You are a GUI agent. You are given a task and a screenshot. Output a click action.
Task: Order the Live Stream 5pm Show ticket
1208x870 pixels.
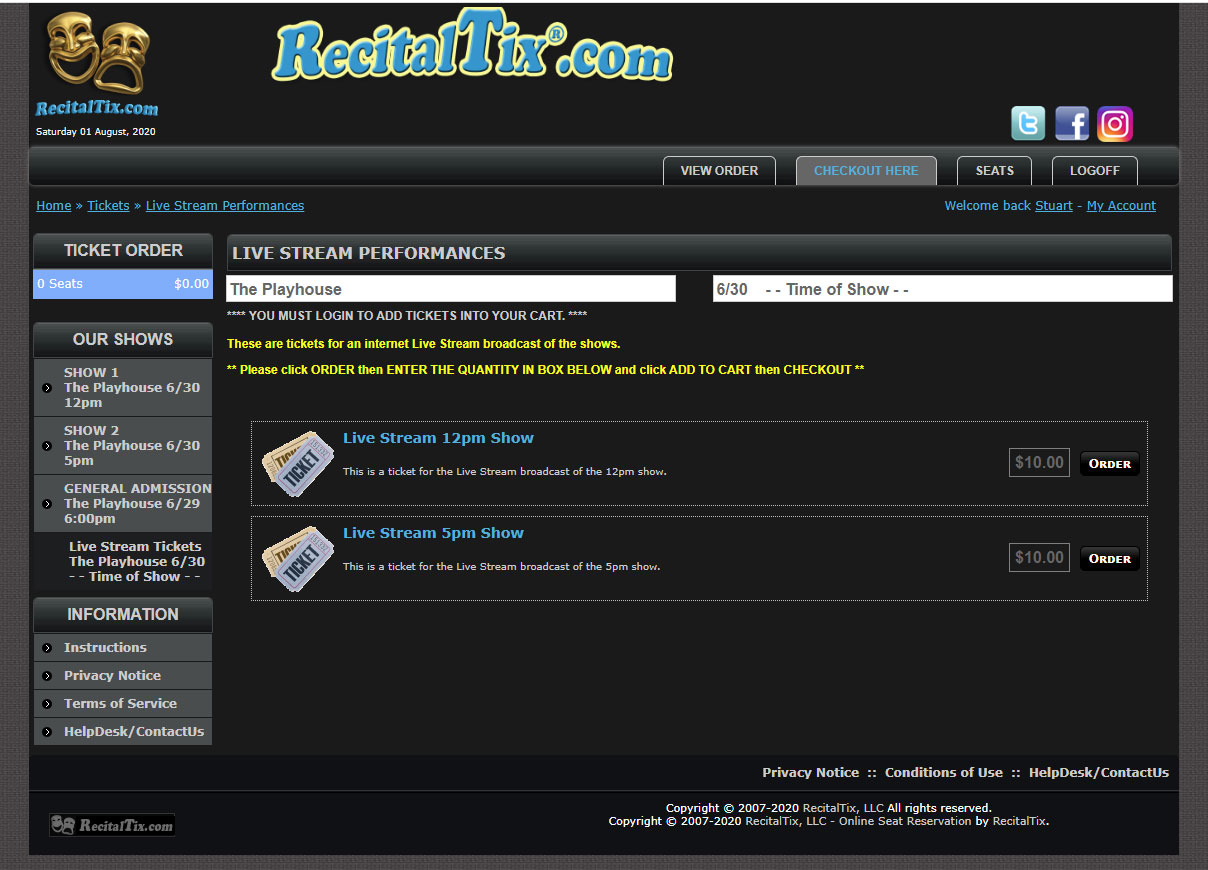coord(1110,559)
